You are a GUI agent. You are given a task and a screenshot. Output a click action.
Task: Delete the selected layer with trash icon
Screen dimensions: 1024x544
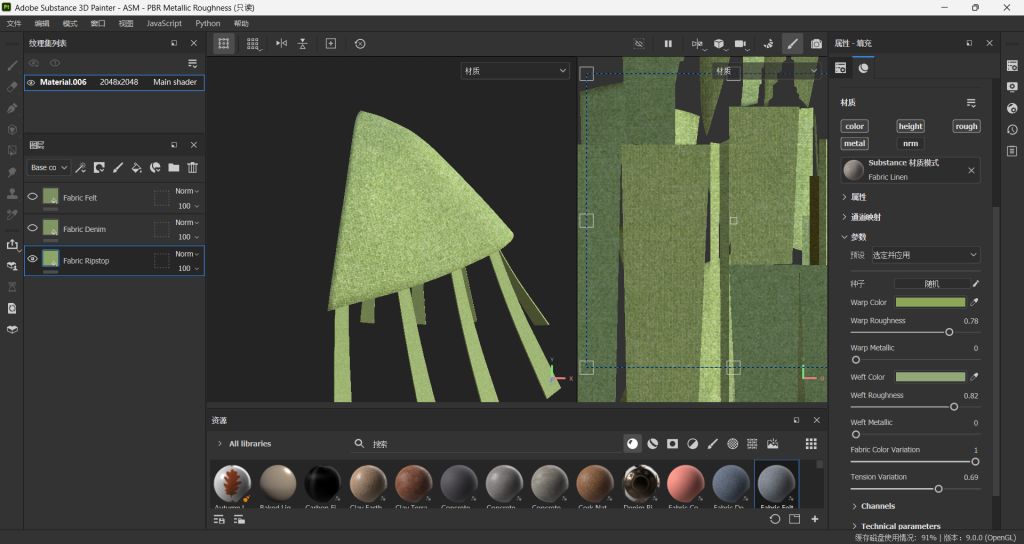pos(193,168)
